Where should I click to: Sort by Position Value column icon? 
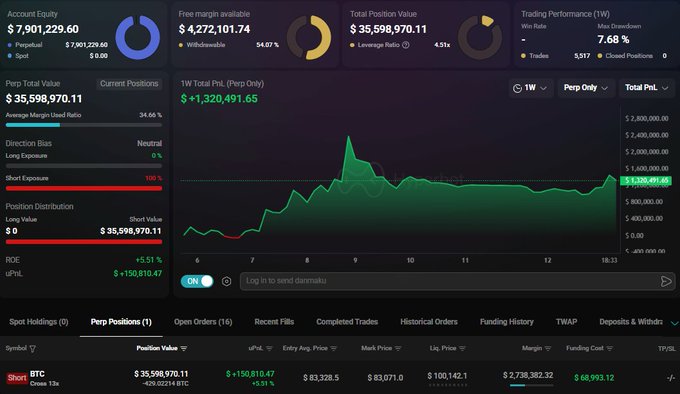tap(184, 348)
